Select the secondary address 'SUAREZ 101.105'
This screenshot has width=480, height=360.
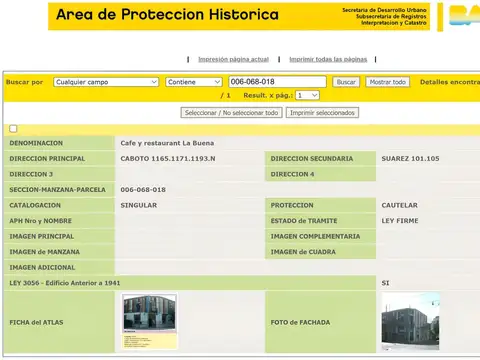[410, 159]
